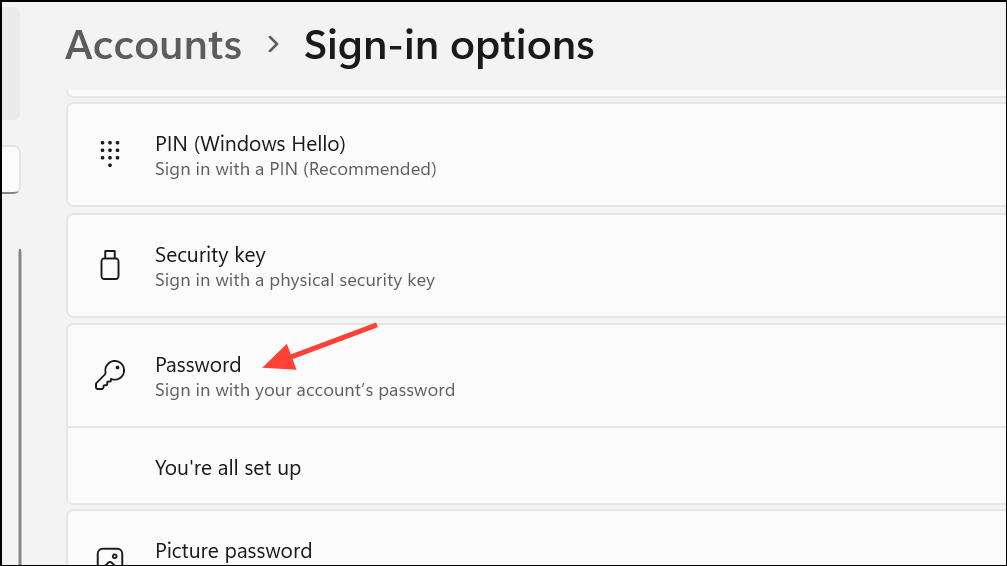Click empty area of 'You're all set up' row
The height and width of the screenshot is (566, 1007).
[650, 468]
